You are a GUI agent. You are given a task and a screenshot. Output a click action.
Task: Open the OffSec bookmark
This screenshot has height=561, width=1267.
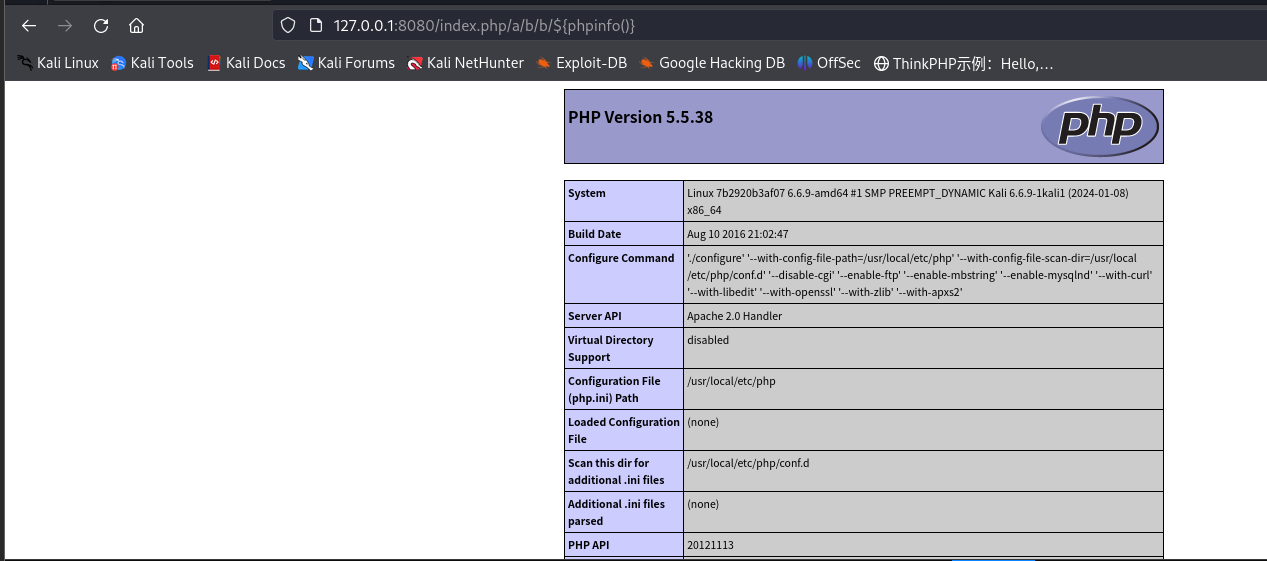(829, 63)
